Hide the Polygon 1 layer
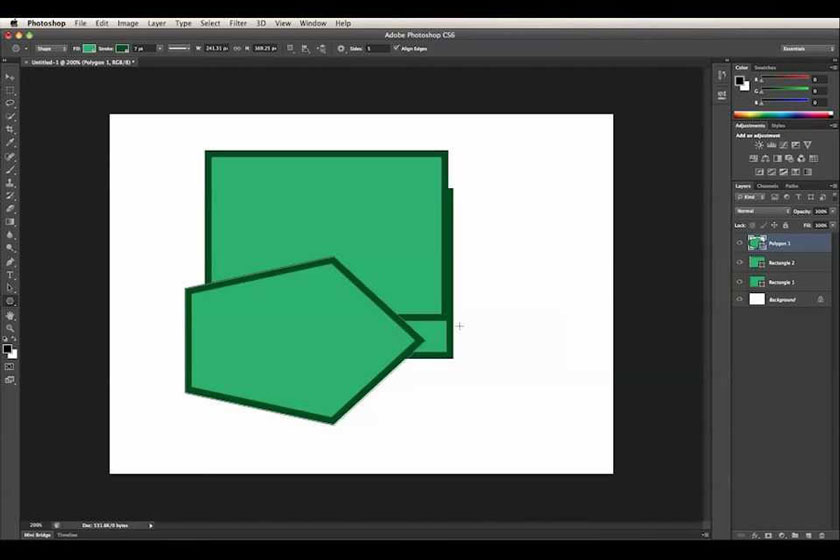This screenshot has height=560, width=840. coord(740,243)
